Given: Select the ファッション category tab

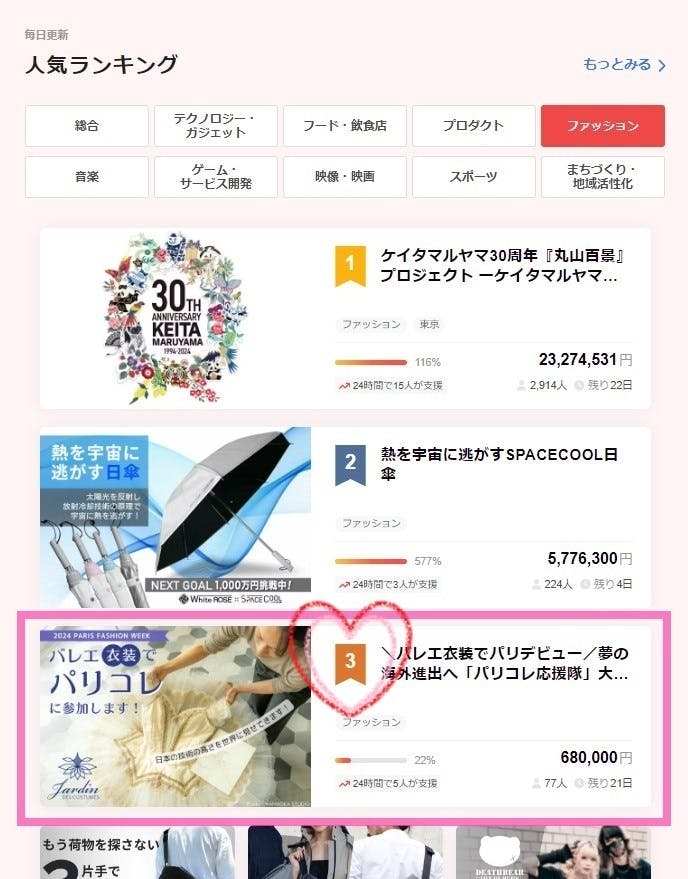Looking at the screenshot, I should [x=603, y=126].
